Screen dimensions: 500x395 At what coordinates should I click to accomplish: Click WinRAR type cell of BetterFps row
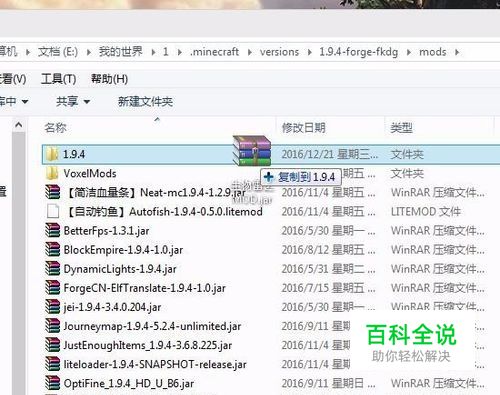(x=438, y=231)
